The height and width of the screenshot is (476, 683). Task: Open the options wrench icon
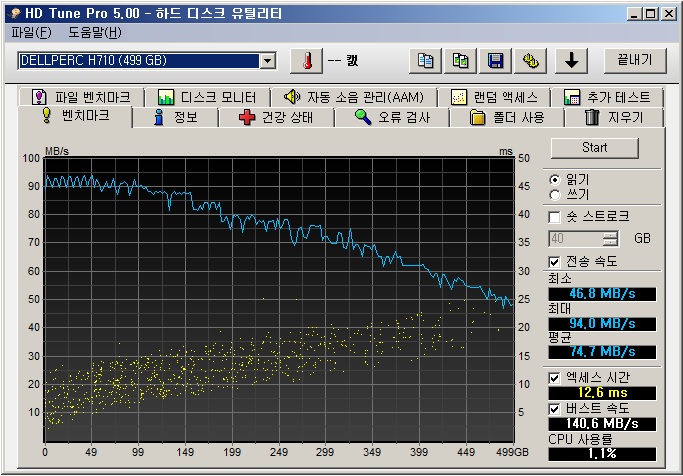coord(531,61)
